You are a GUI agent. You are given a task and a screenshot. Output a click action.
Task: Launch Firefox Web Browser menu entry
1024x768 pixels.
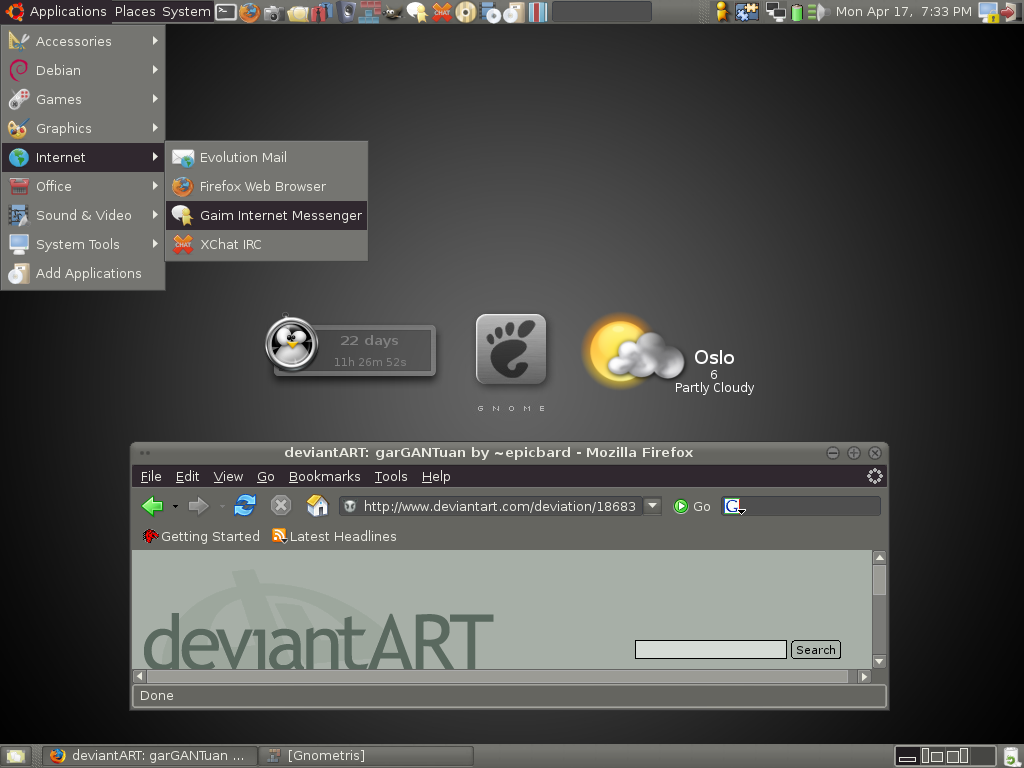click(266, 186)
